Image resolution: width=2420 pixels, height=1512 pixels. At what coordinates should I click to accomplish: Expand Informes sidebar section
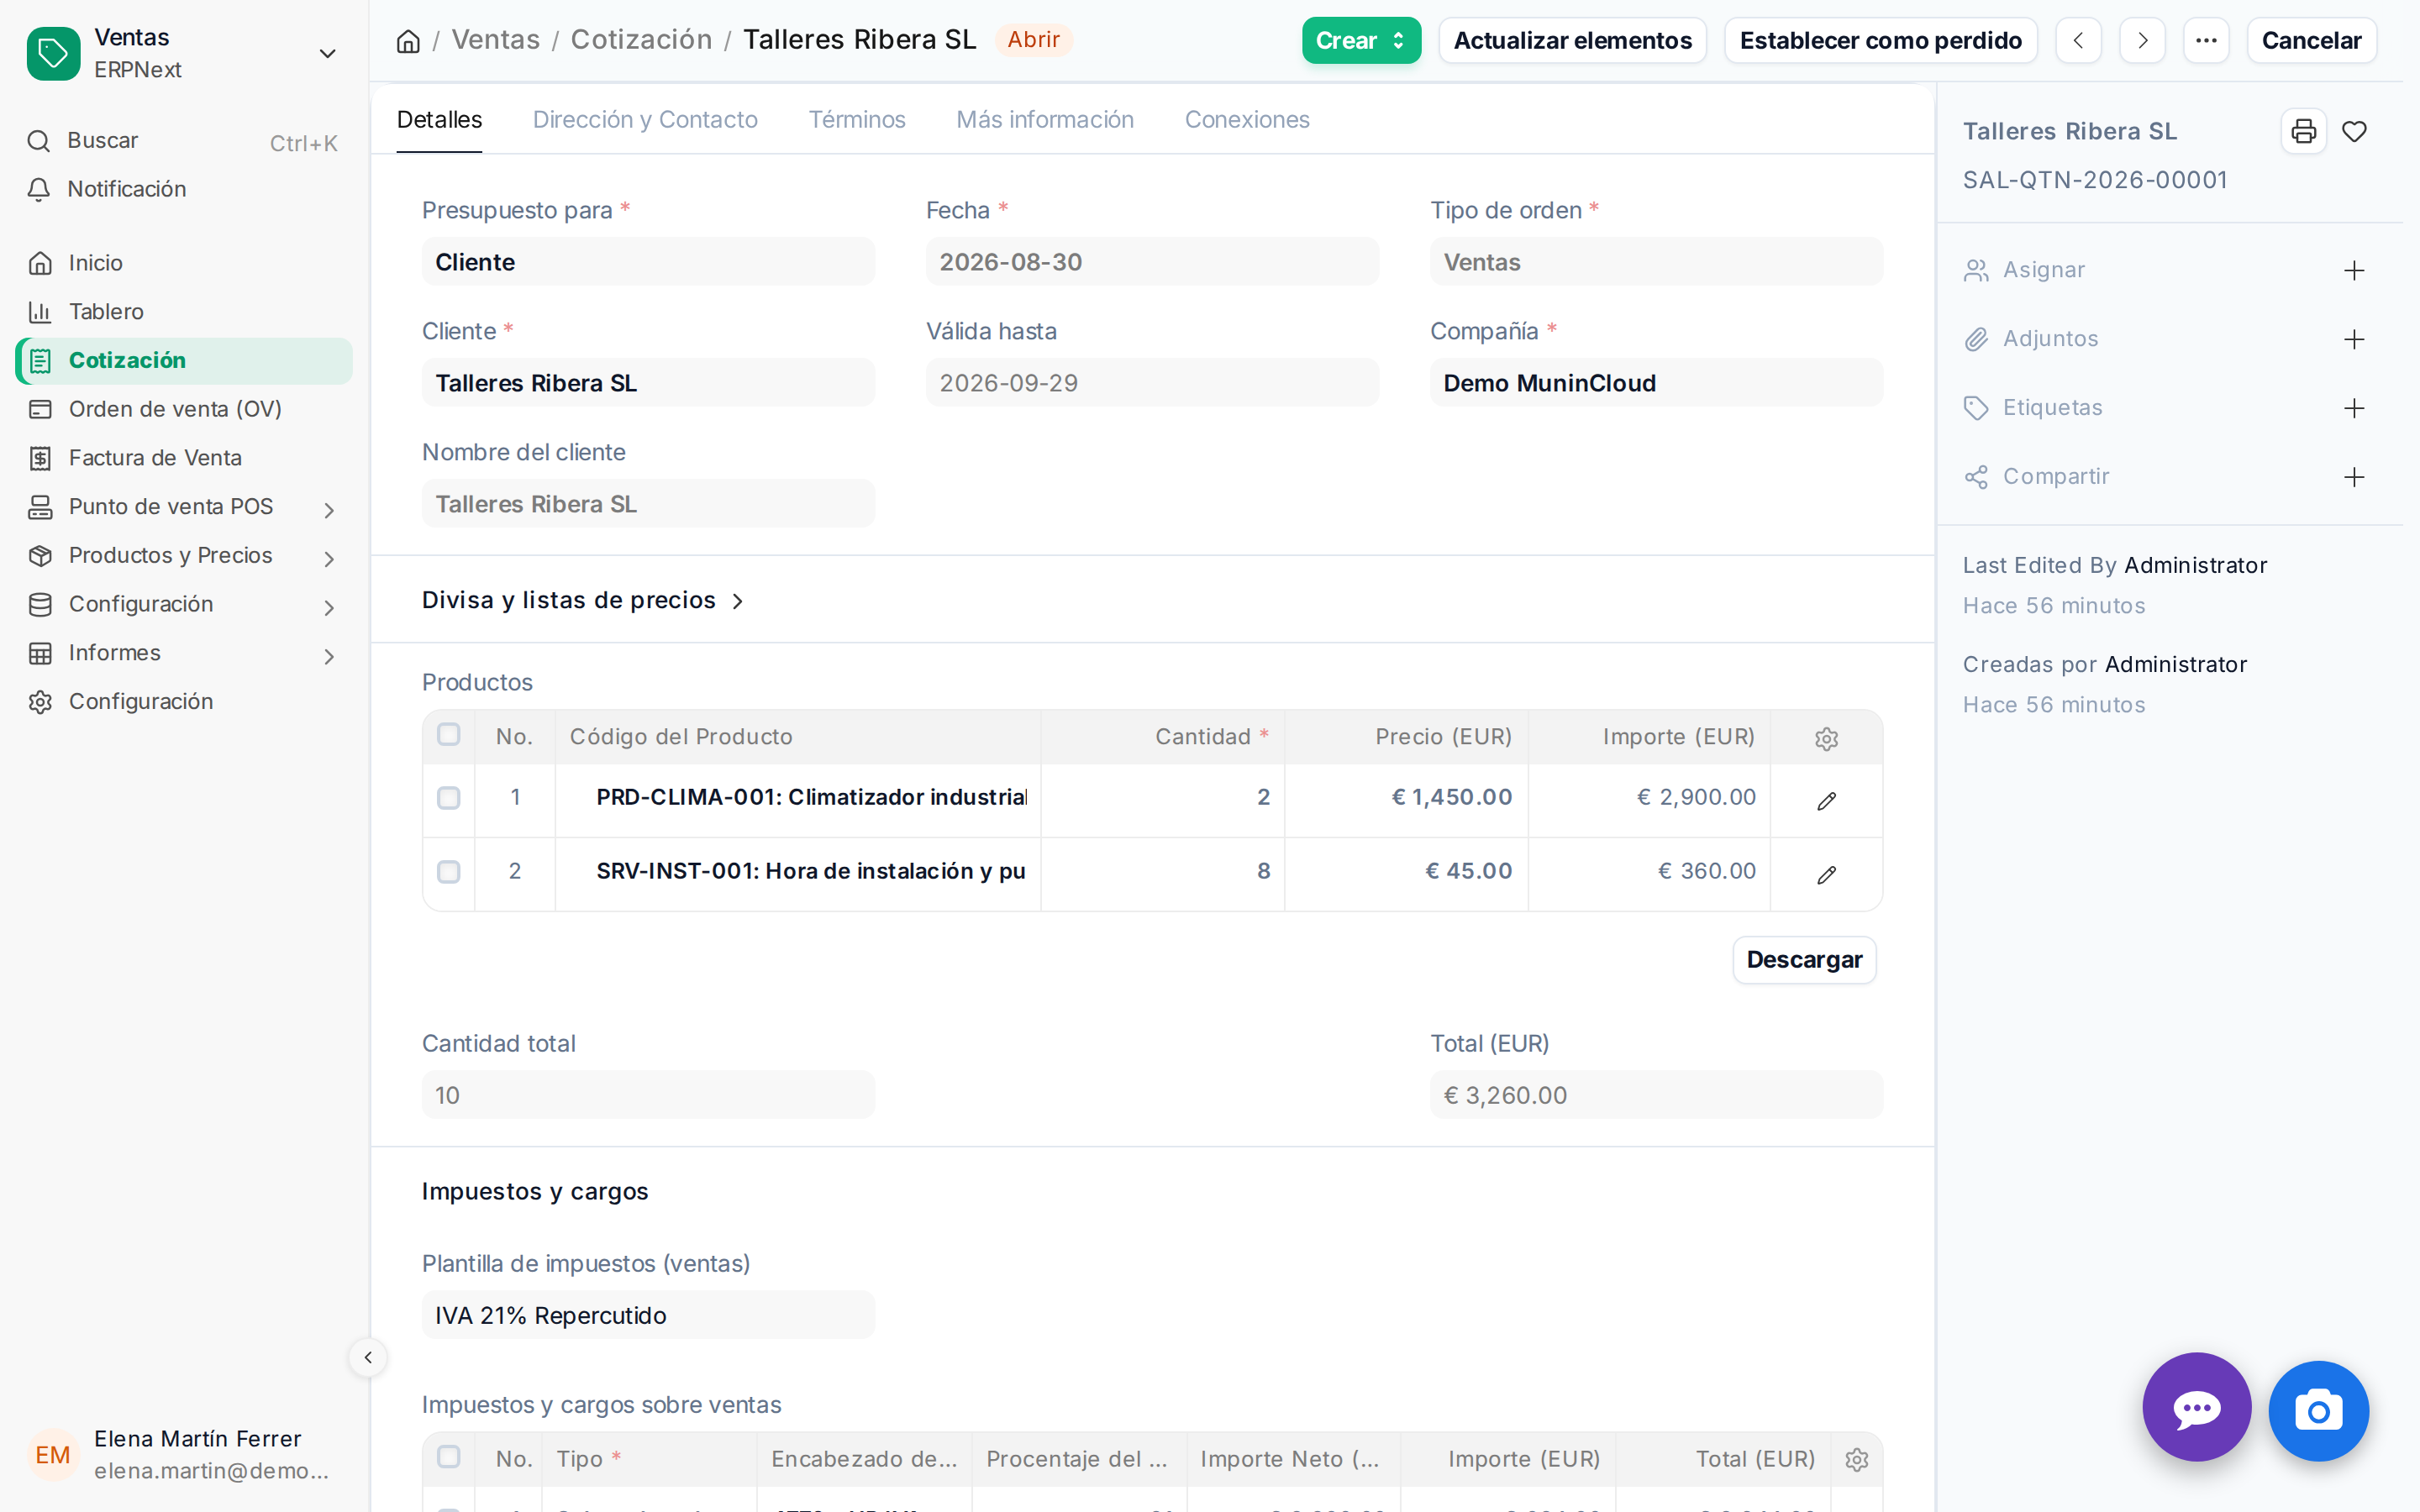coord(329,656)
